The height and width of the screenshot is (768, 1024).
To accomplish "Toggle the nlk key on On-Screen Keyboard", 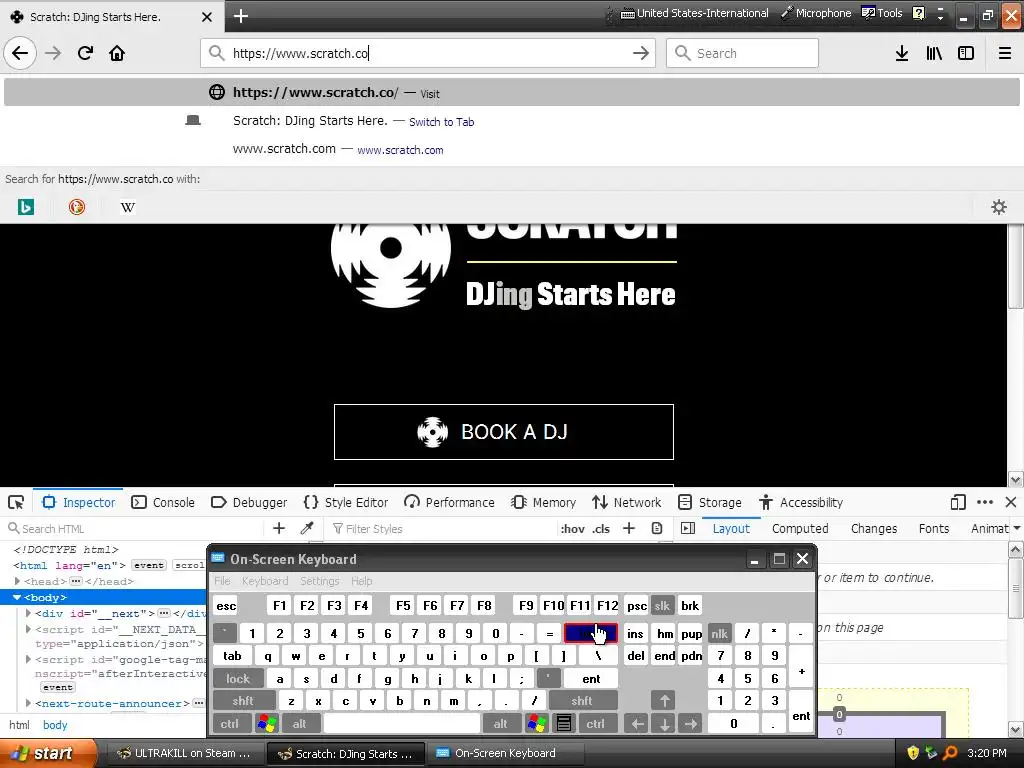I will (x=720, y=633).
